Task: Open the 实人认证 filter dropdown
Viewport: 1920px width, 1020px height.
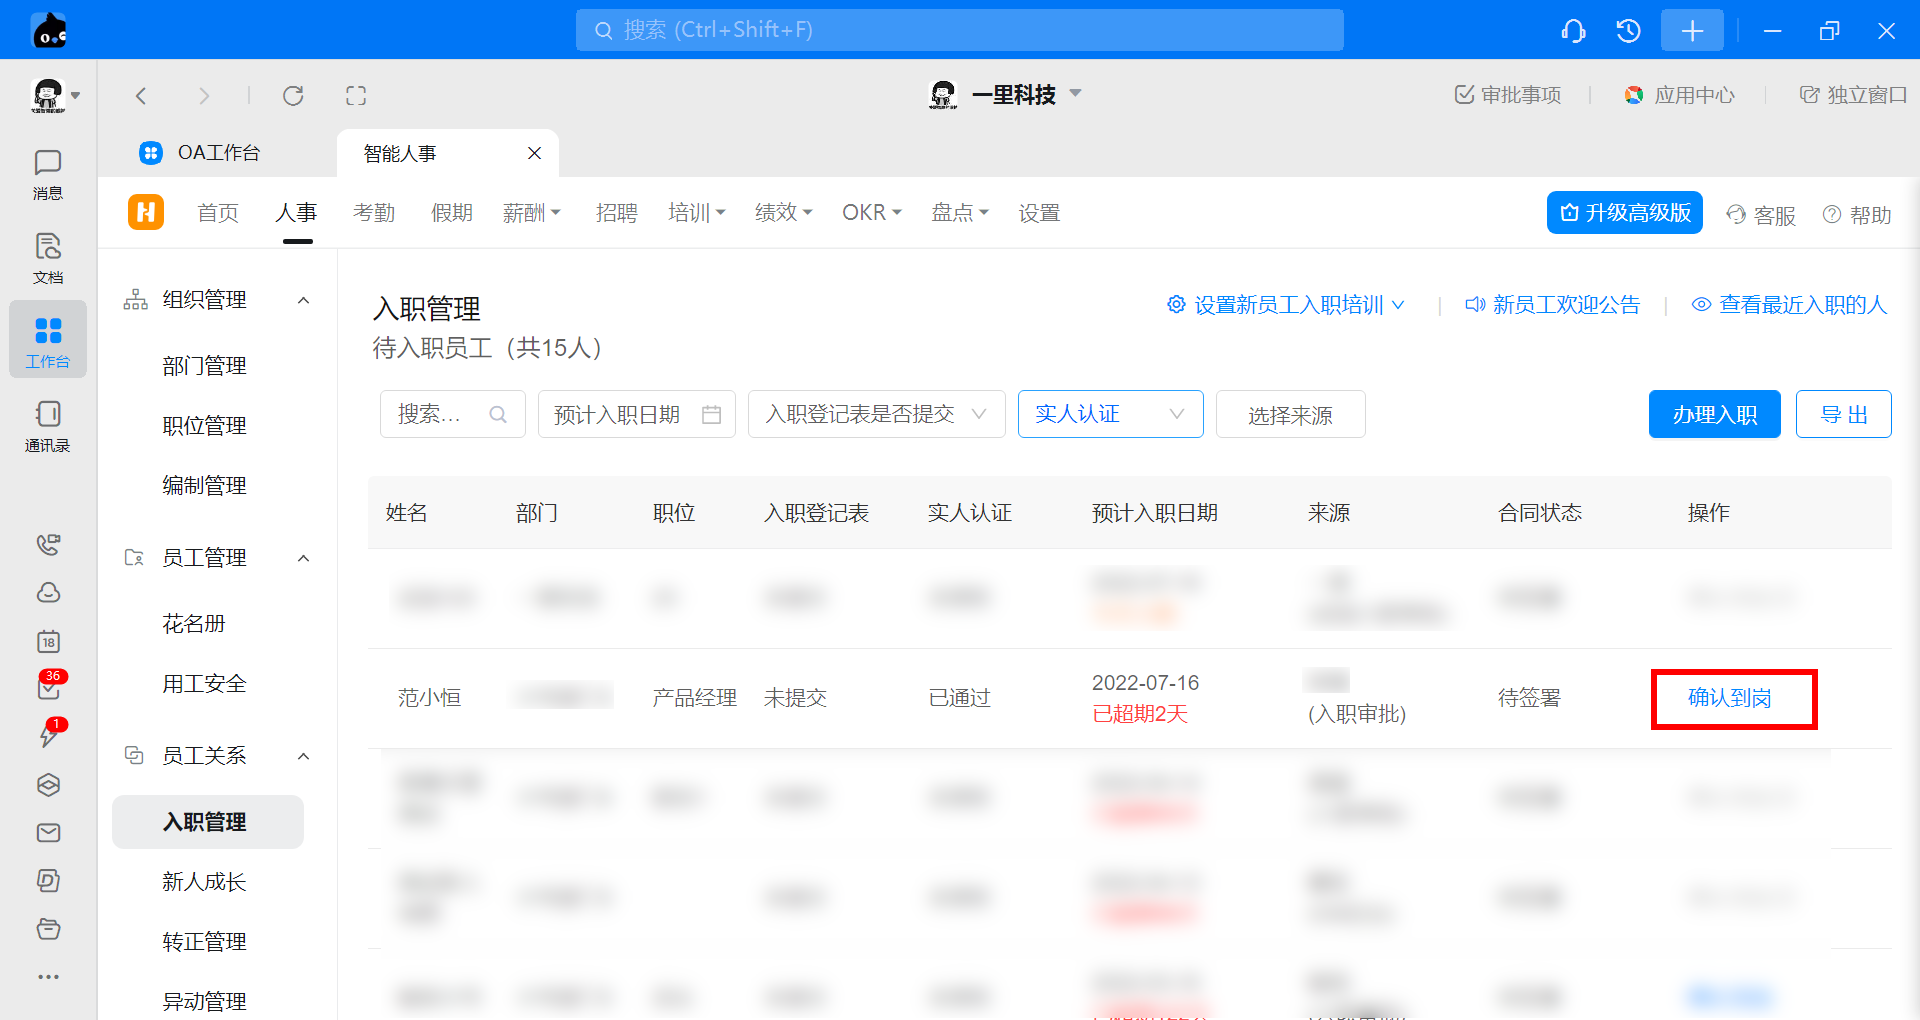Action: [1110, 414]
